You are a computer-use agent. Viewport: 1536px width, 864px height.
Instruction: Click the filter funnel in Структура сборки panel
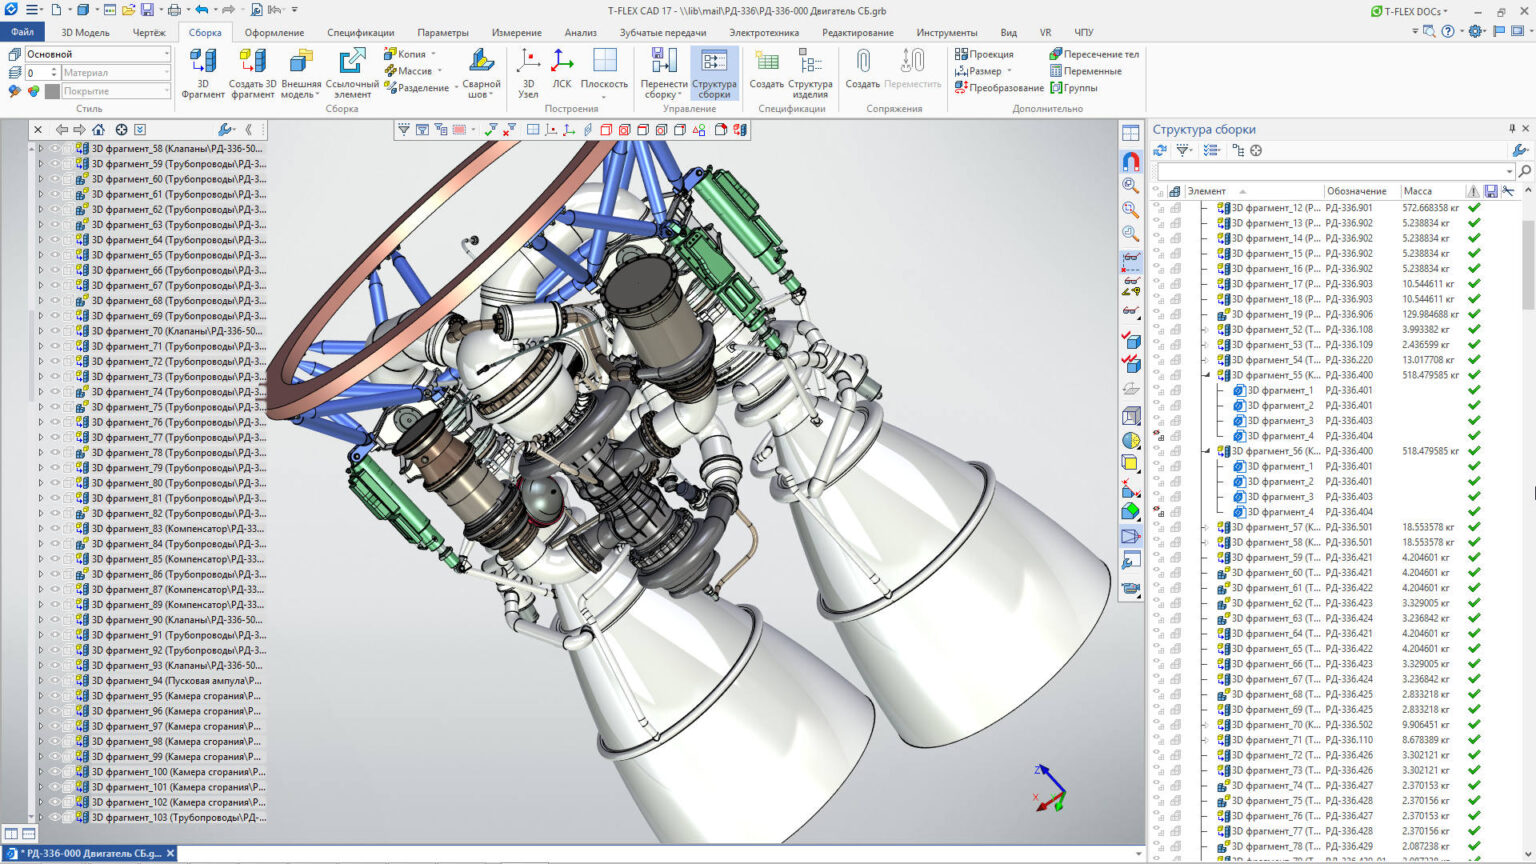(x=1182, y=150)
